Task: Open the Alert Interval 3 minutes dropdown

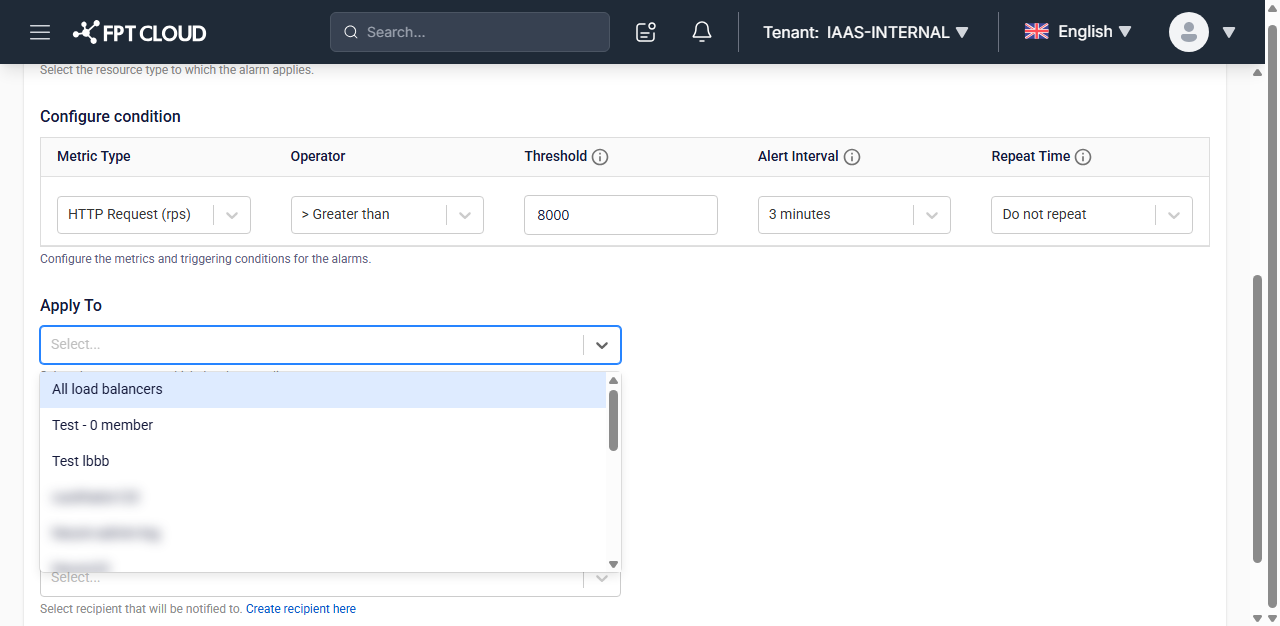Action: tap(854, 215)
